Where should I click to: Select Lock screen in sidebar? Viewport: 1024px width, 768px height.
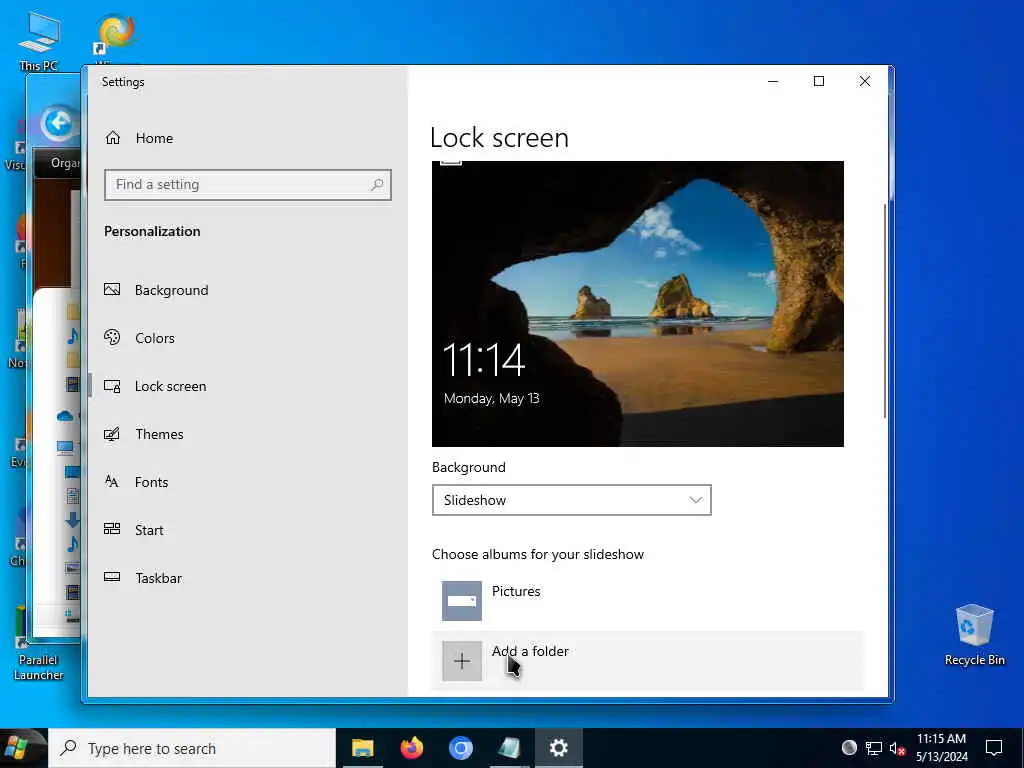point(155,386)
